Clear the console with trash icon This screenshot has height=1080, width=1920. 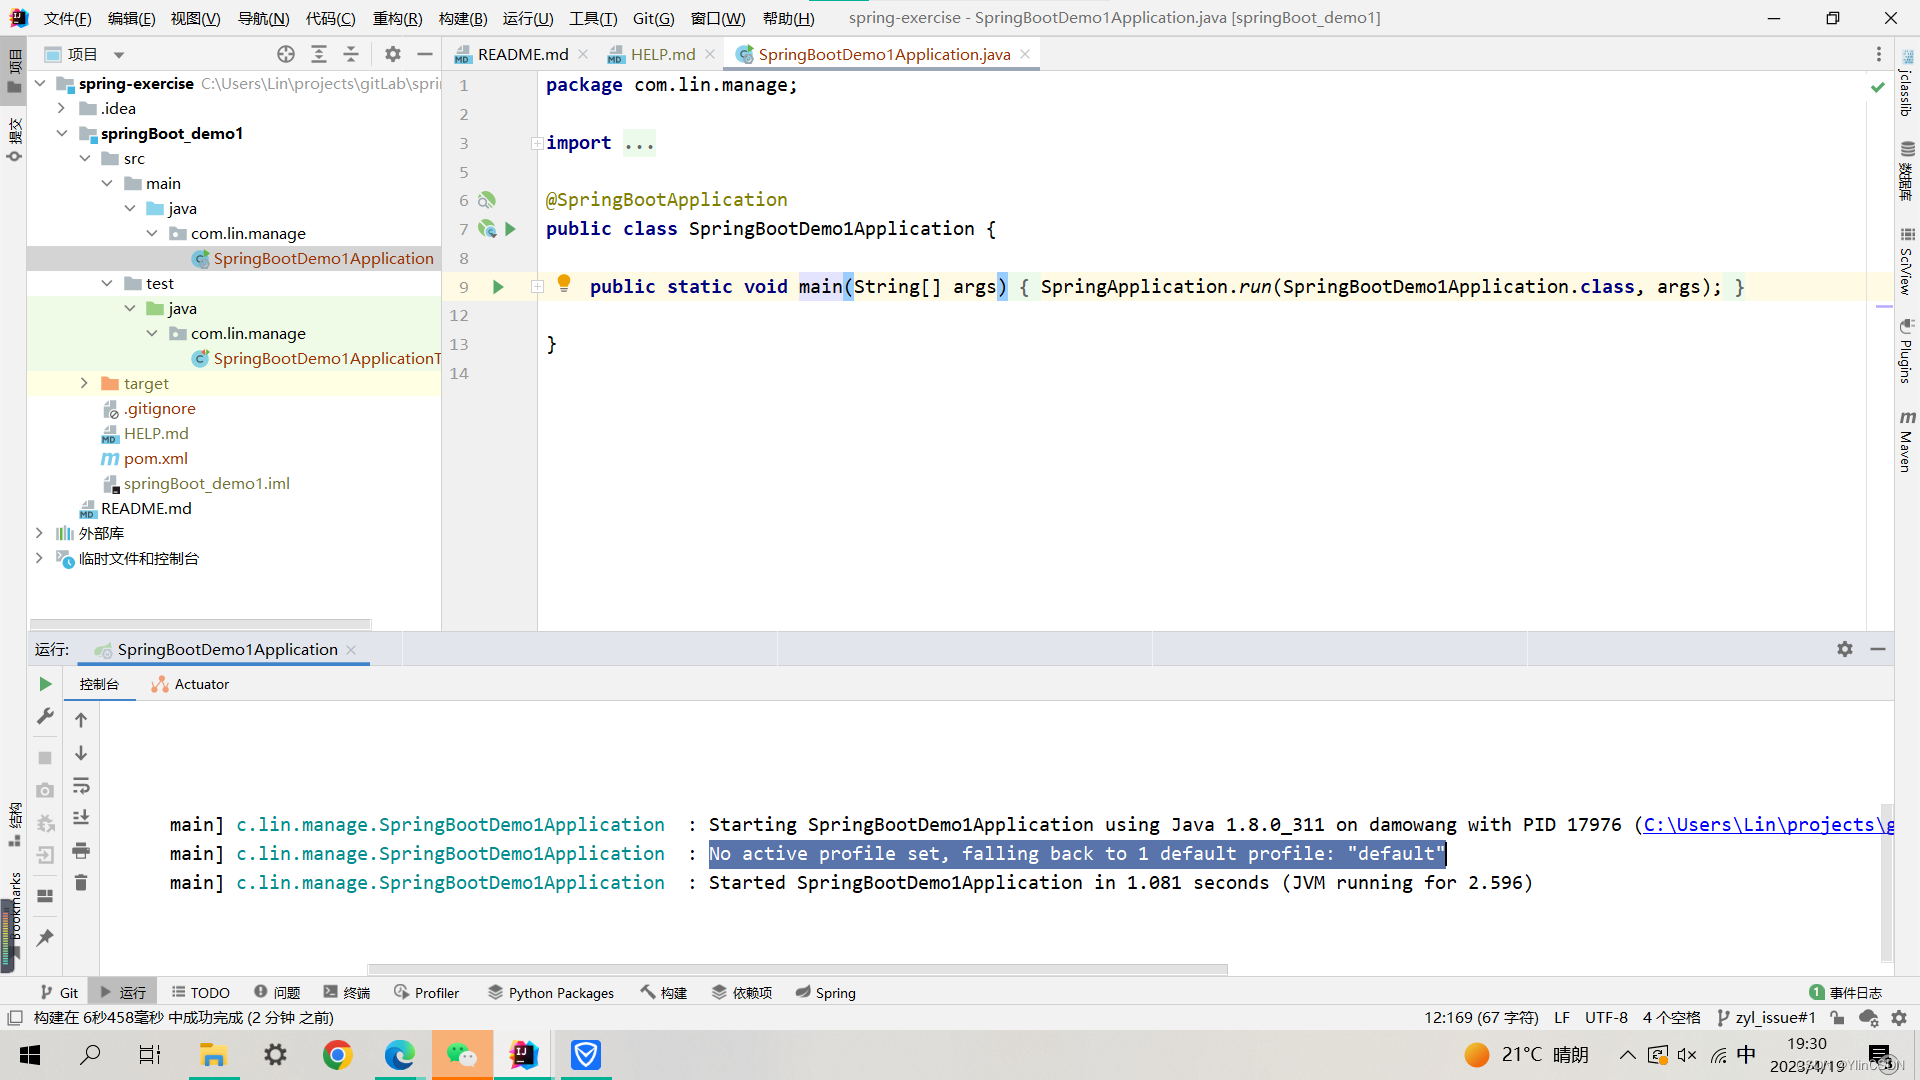(81, 883)
